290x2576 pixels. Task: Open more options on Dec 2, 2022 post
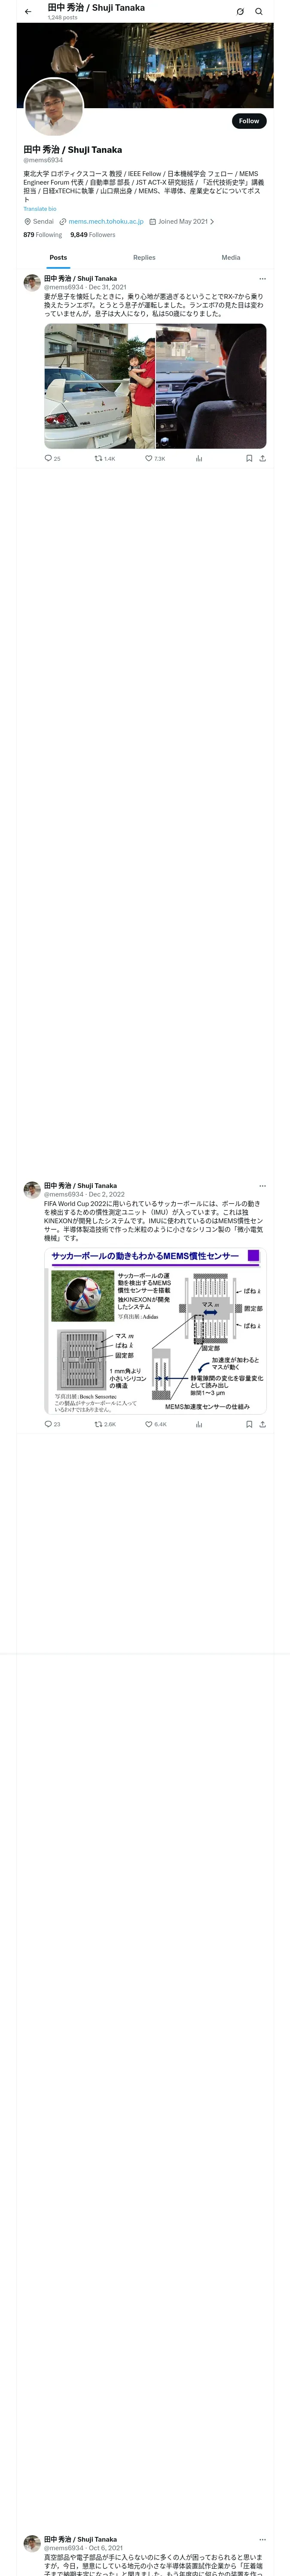coord(262,1186)
